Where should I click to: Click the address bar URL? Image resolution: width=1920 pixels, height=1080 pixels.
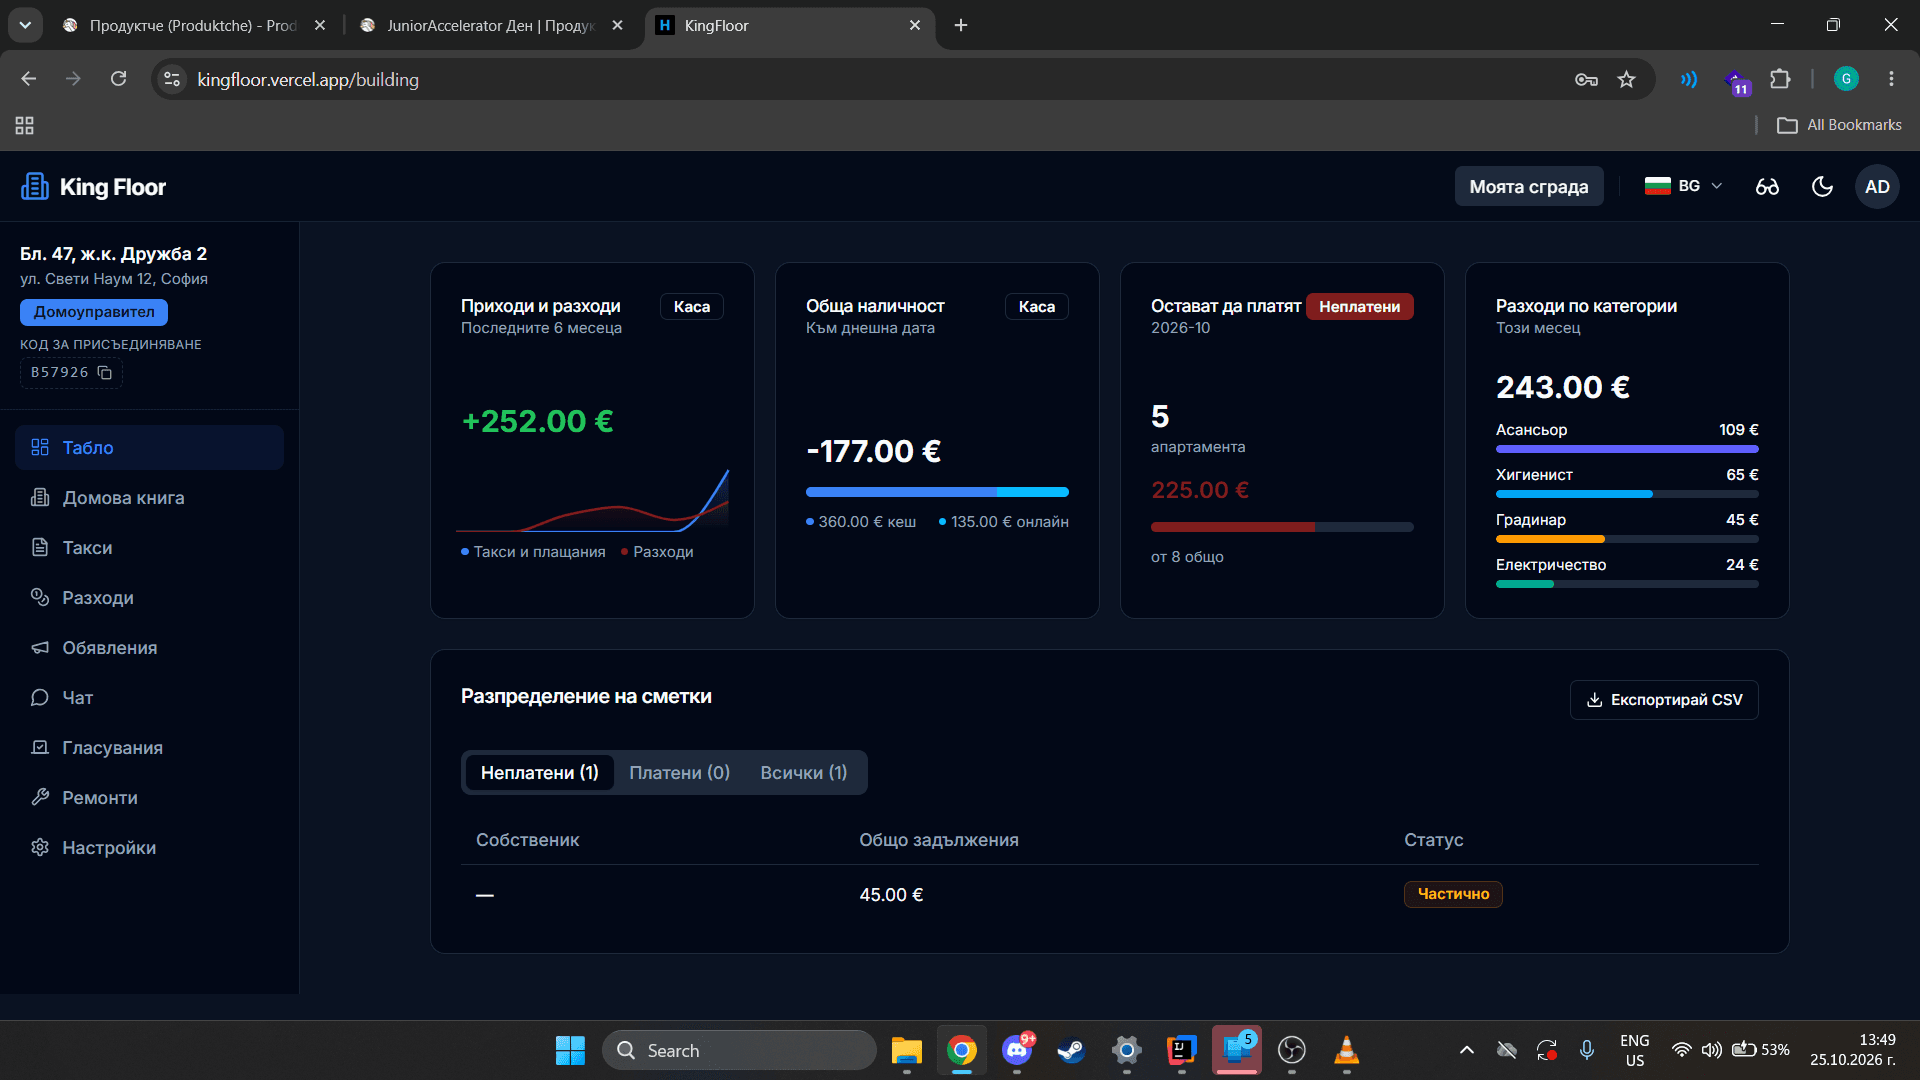point(308,80)
